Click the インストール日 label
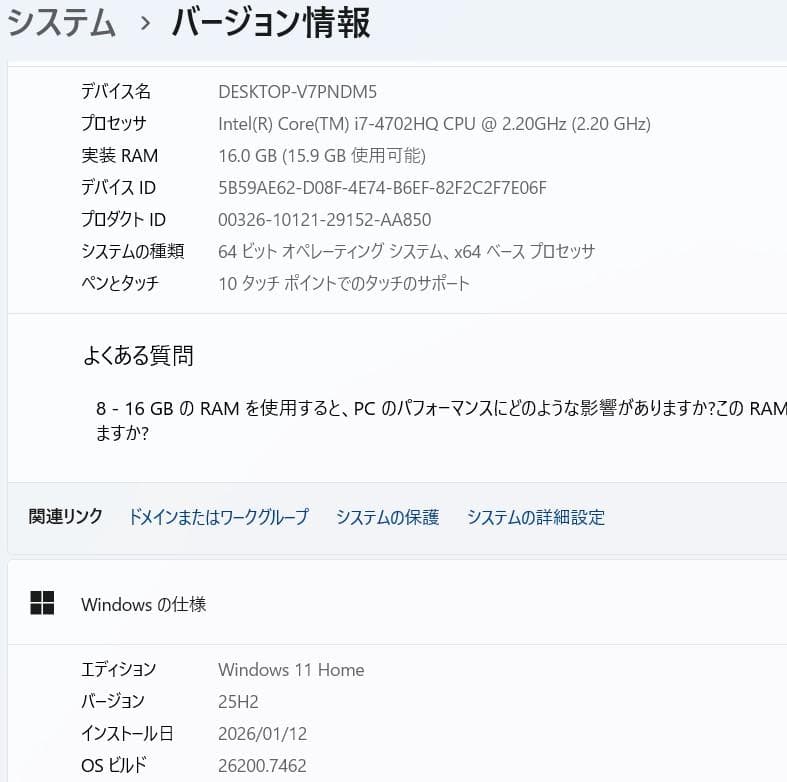This screenshot has width=787, height=782. (127, 733)
